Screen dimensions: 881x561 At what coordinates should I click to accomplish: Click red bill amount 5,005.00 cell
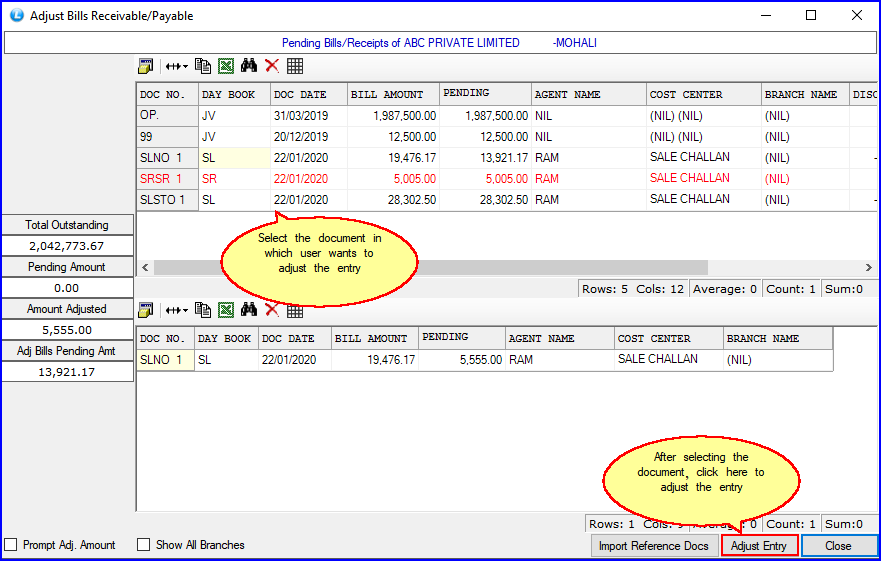pos(393,179)
